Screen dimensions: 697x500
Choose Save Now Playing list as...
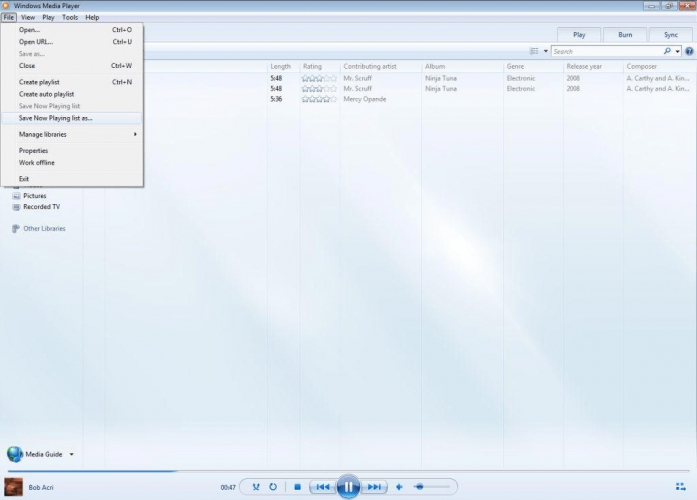72,118
